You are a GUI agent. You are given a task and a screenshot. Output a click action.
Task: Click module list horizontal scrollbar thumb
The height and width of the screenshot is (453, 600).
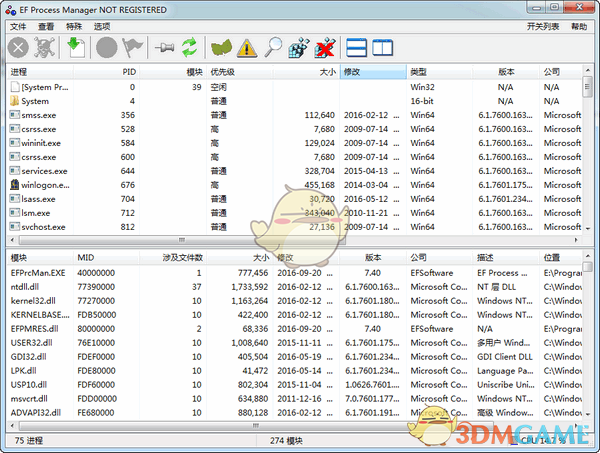point(256,426)
